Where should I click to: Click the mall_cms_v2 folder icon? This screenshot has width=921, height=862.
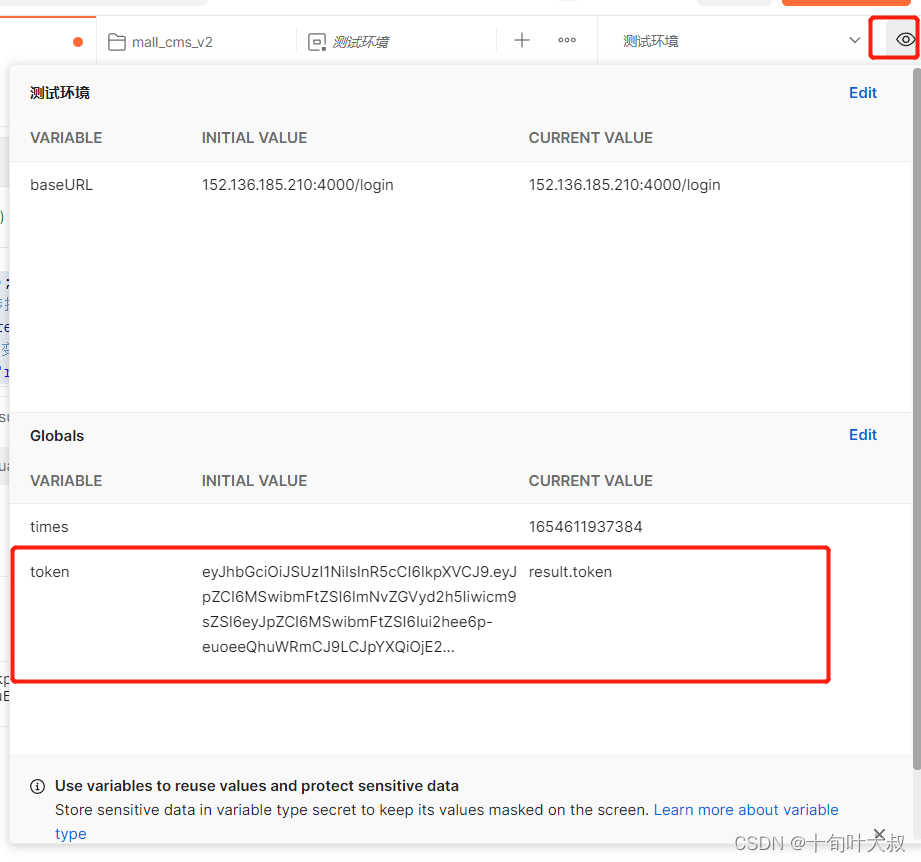click(x=117, y=42)
